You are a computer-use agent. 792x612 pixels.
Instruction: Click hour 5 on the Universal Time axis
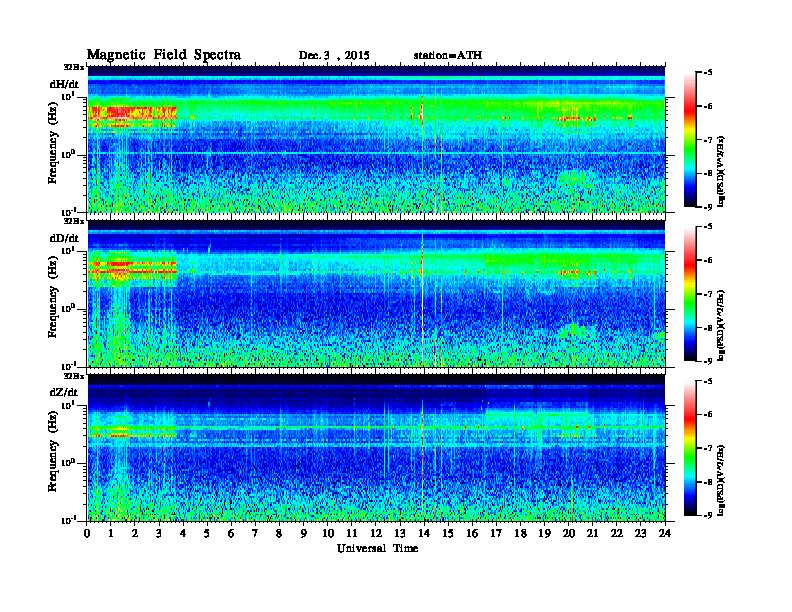coord(208,533)
